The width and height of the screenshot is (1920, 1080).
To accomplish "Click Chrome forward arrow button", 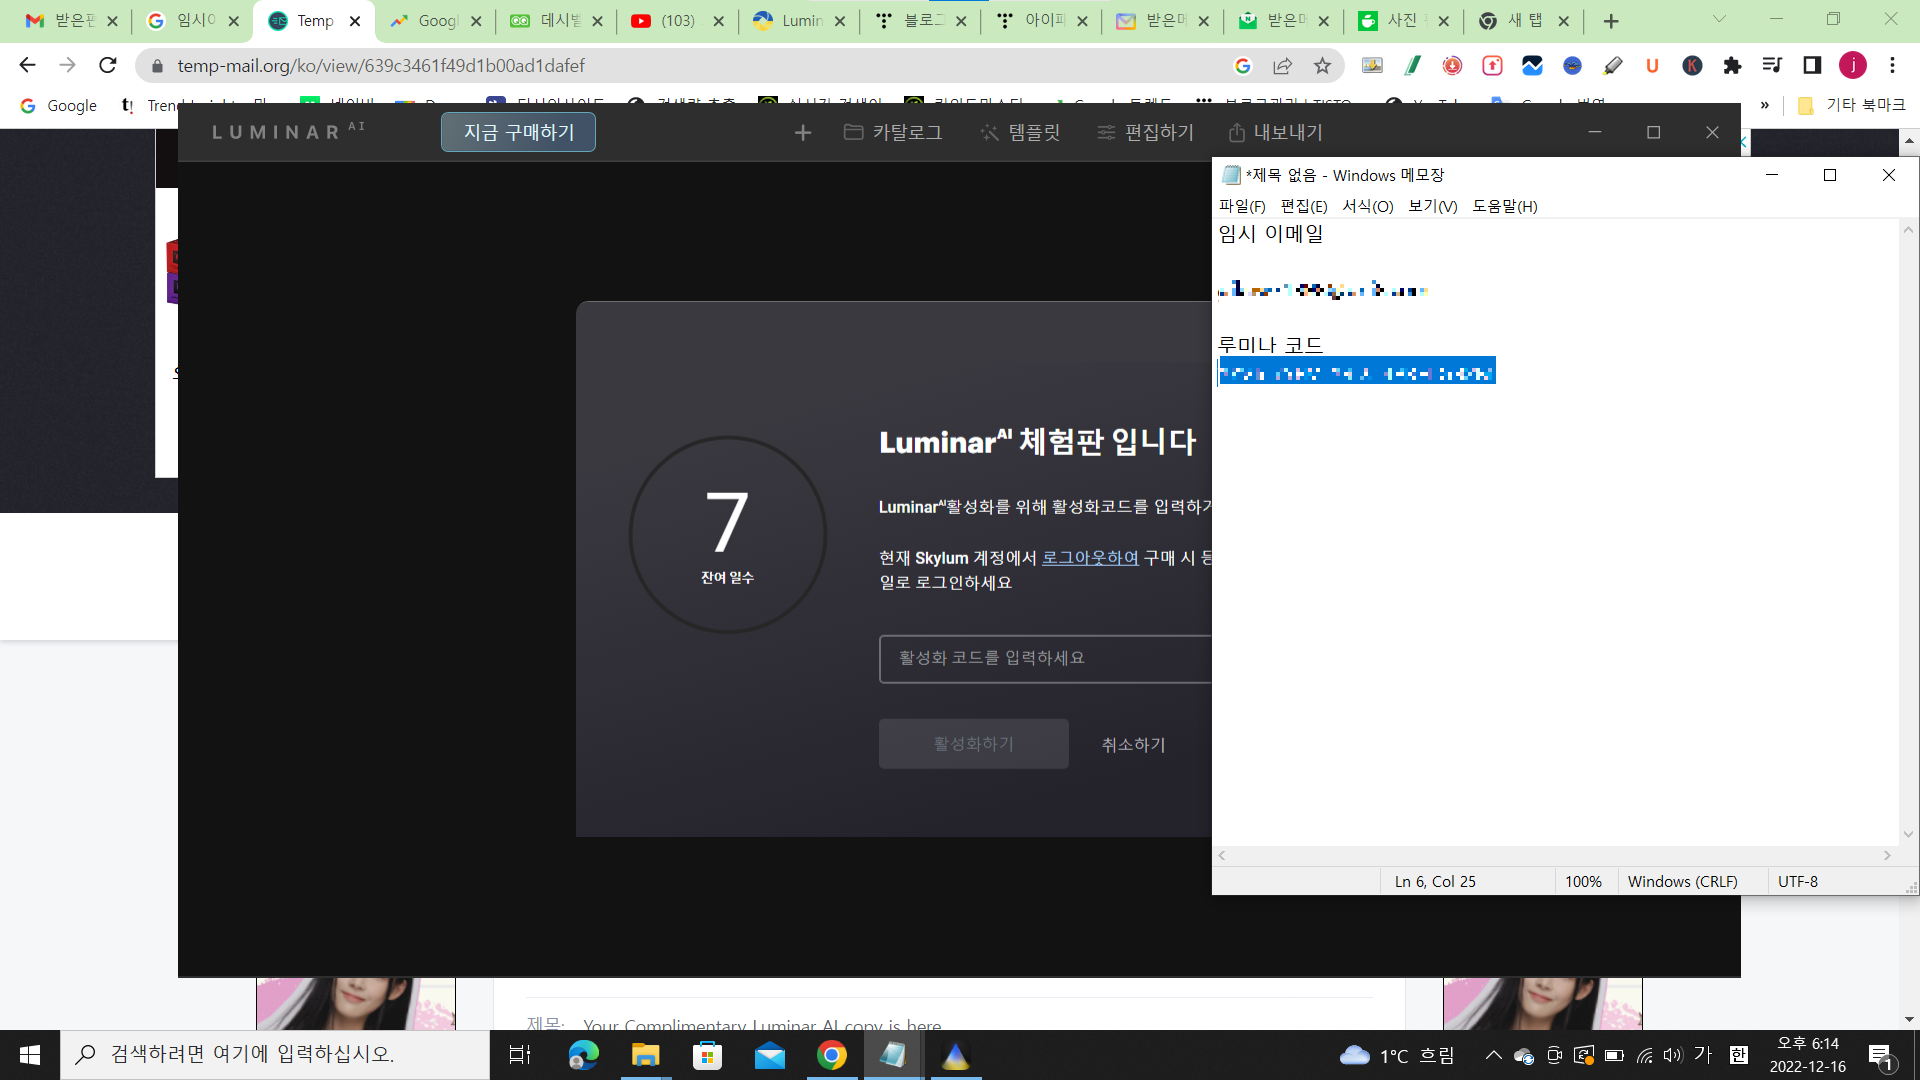I will pos(67,66).
